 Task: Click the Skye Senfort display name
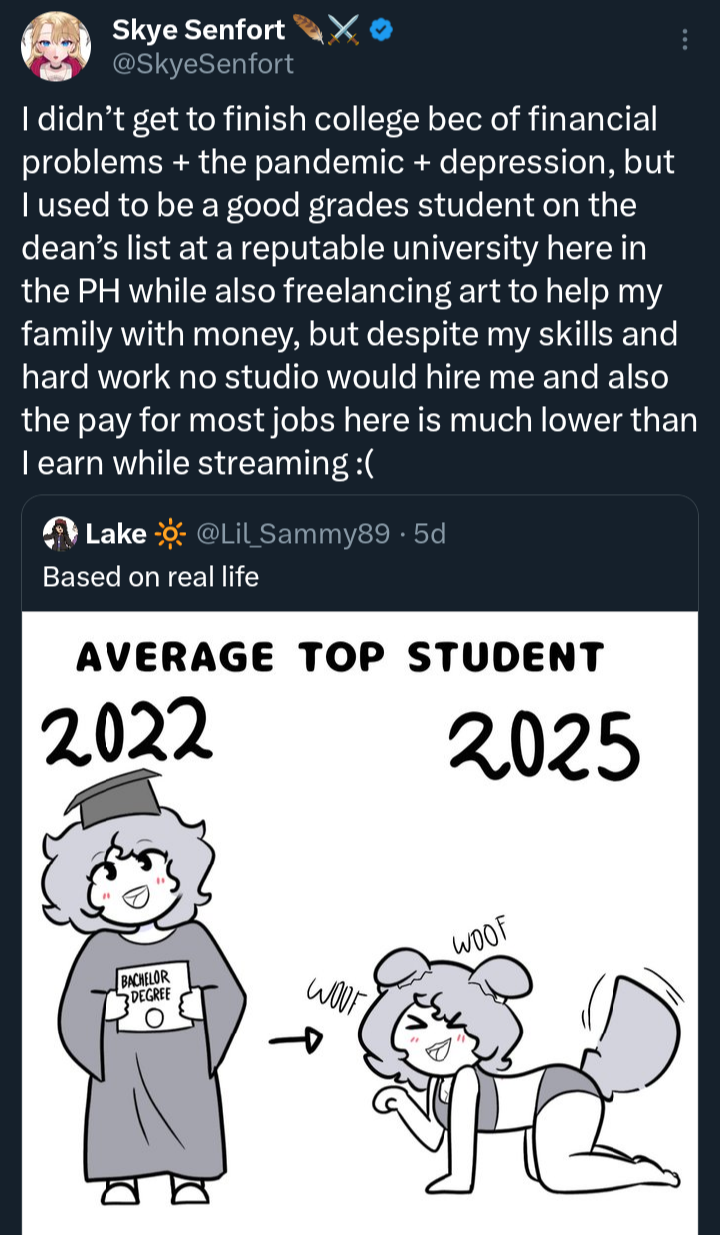click(x=198, y=31)
